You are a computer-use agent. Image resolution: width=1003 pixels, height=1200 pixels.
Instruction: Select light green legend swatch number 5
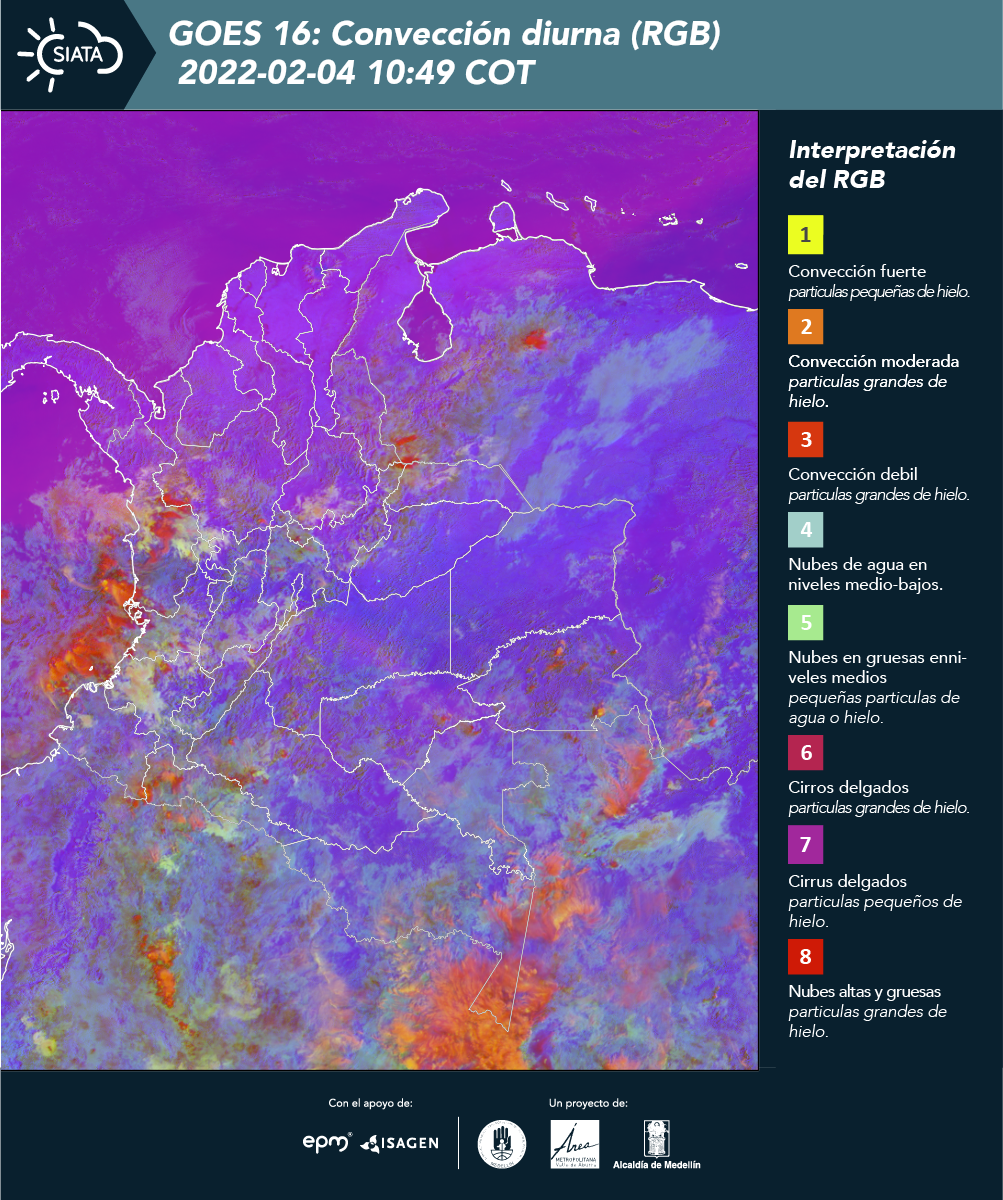pyautogui.click(x=805, y=622)
